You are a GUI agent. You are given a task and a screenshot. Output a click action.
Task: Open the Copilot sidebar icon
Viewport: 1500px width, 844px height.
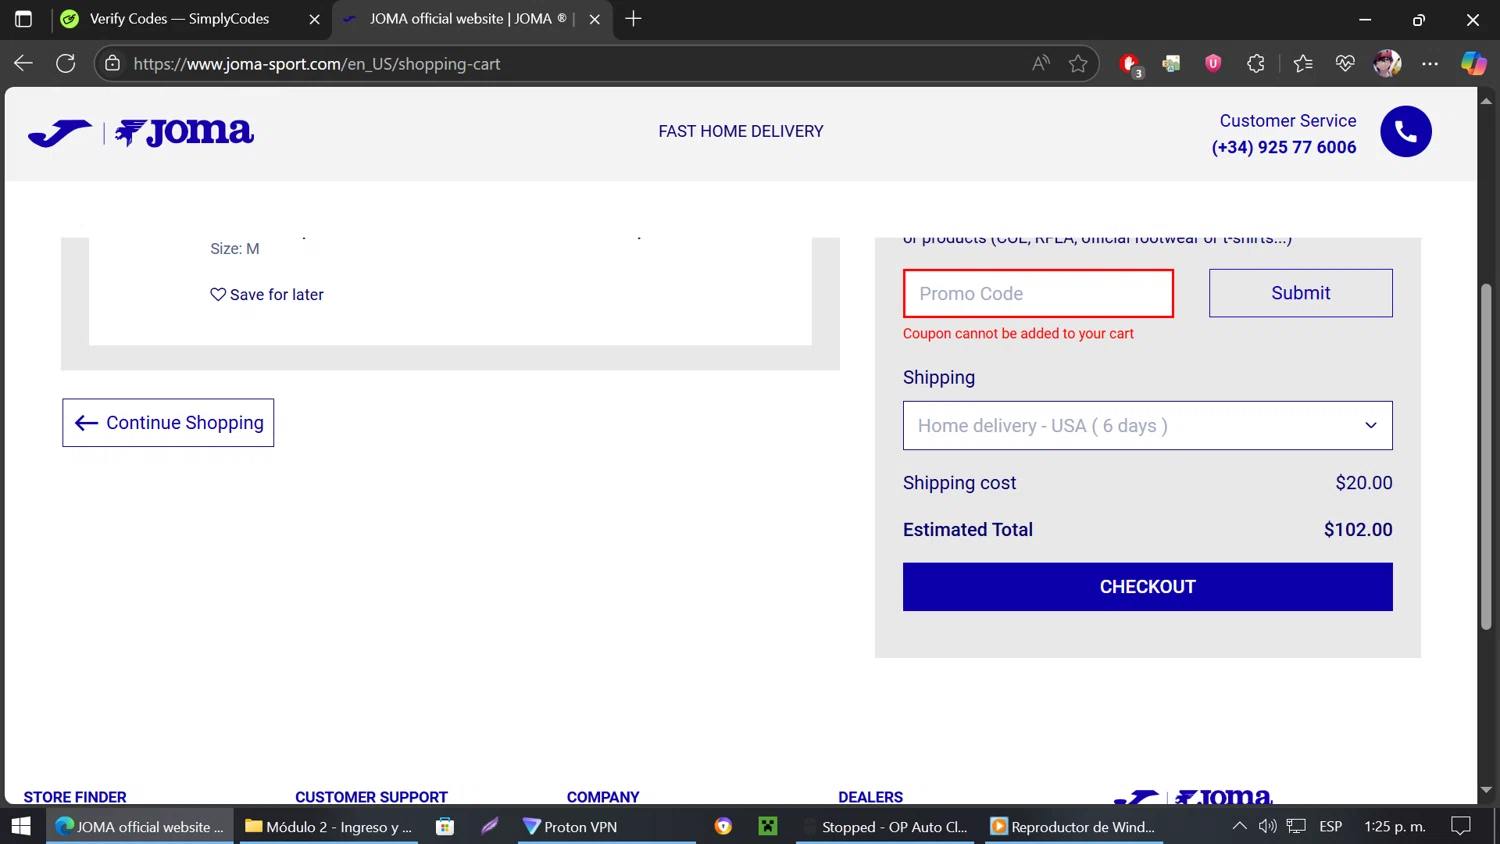tap(1473, 63)
